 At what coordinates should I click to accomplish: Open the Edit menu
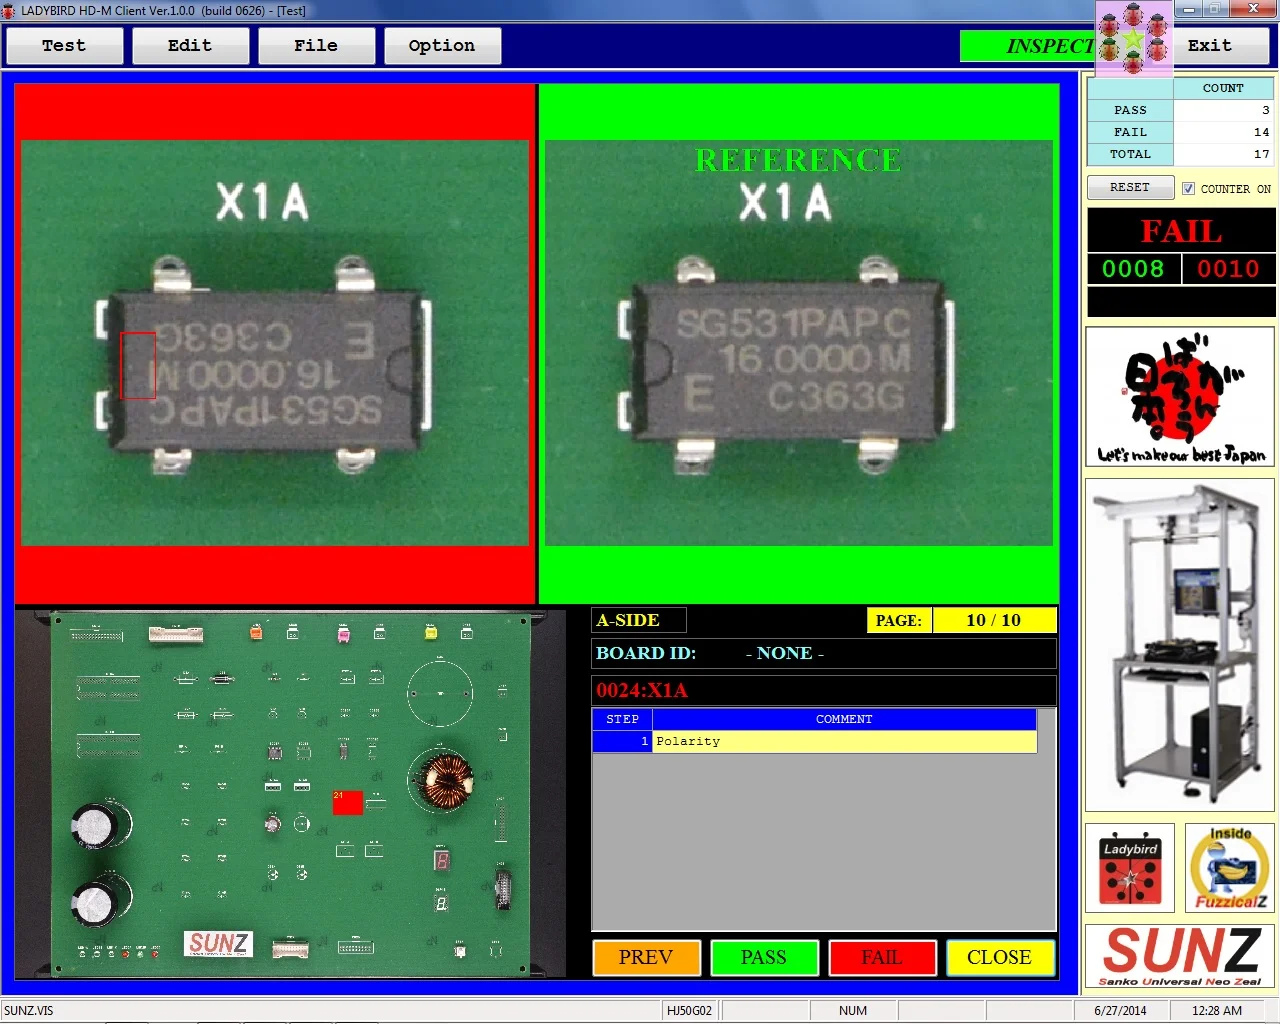pos(190,46)
